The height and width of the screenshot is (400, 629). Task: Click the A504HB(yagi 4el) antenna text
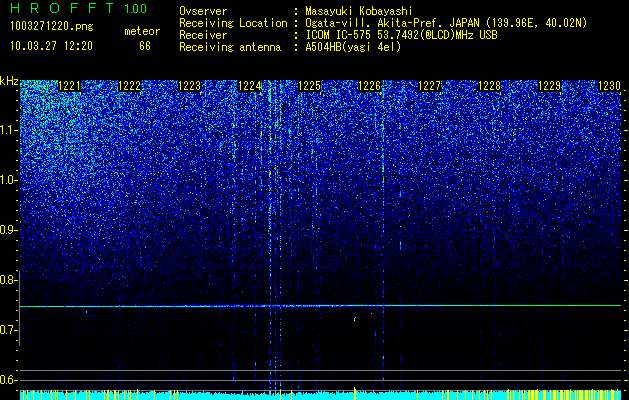353,47
